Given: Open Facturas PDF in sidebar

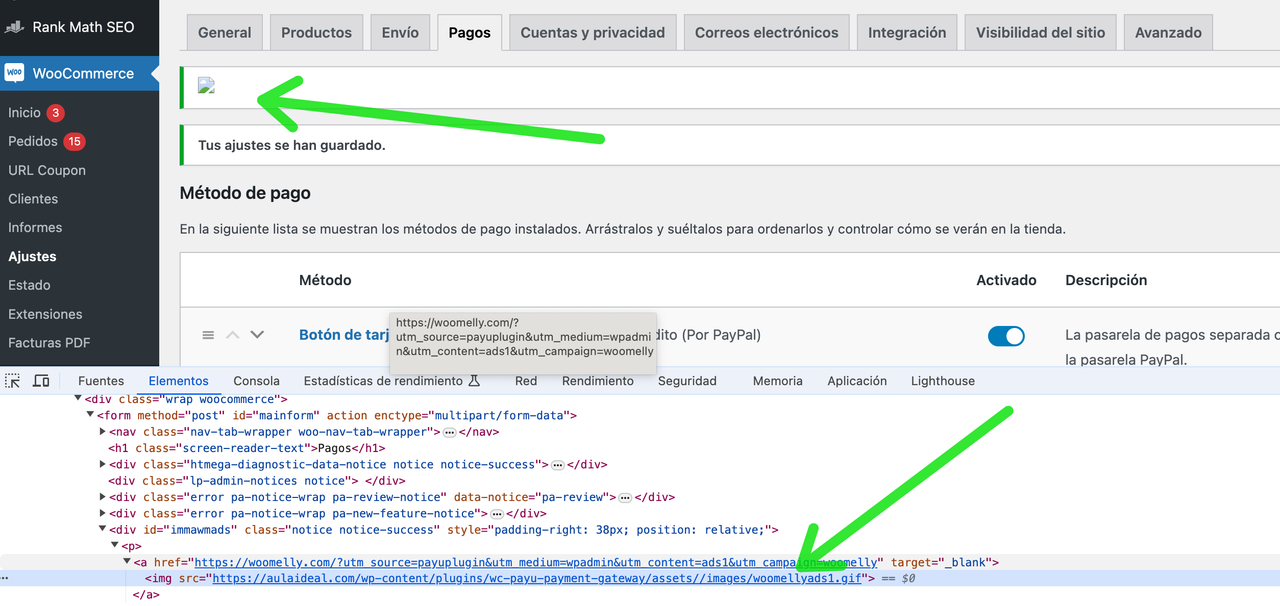Looking at the screenshot, I should coord(49,342).
